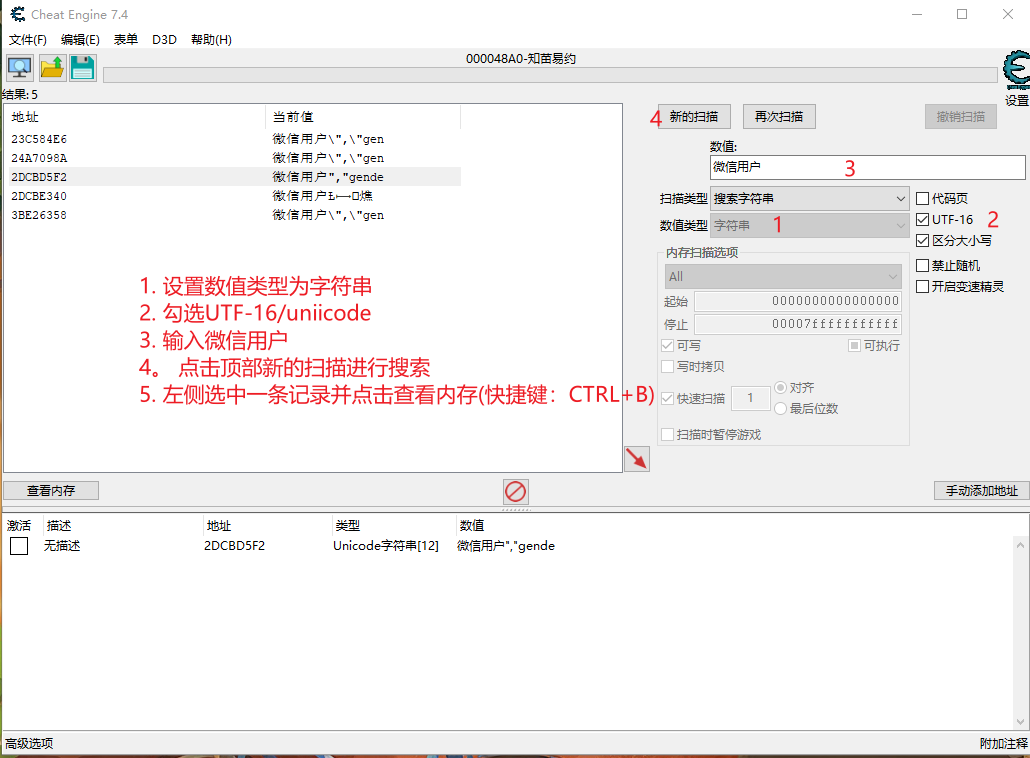1030x758 pixels.
Task: Open the 数值类型 字符串 dropdown
Action: coord(809,225)
